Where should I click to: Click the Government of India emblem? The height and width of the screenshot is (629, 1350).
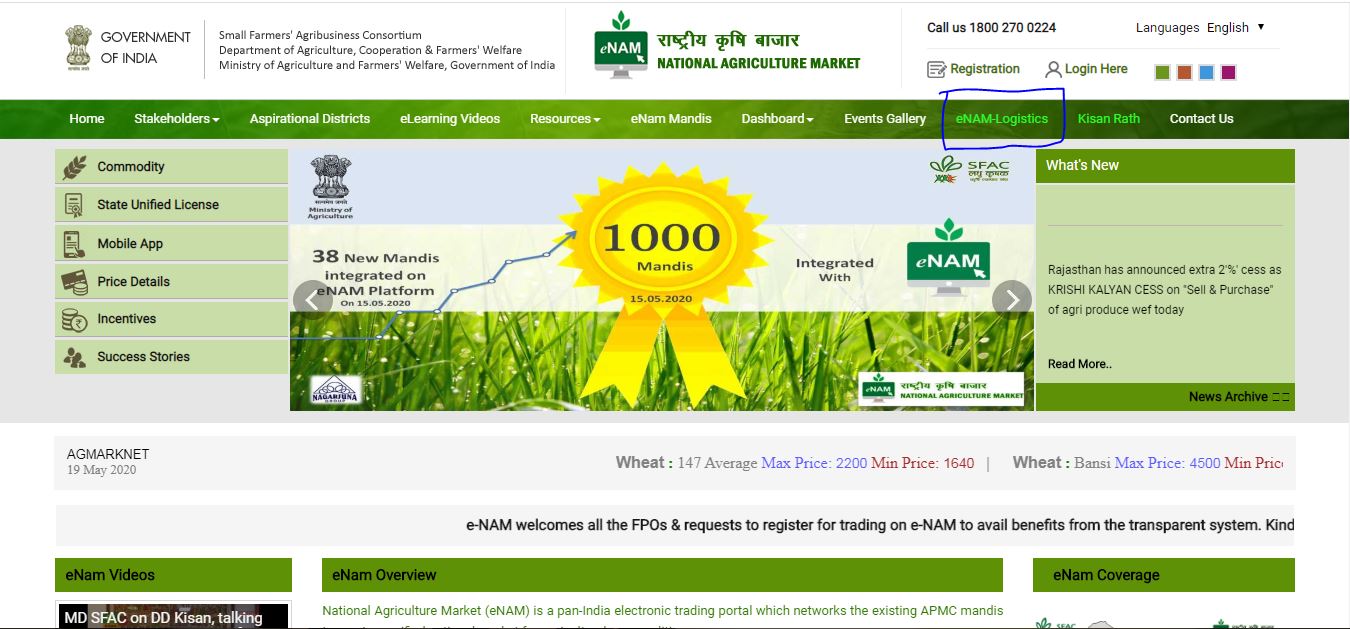point(78,47)
